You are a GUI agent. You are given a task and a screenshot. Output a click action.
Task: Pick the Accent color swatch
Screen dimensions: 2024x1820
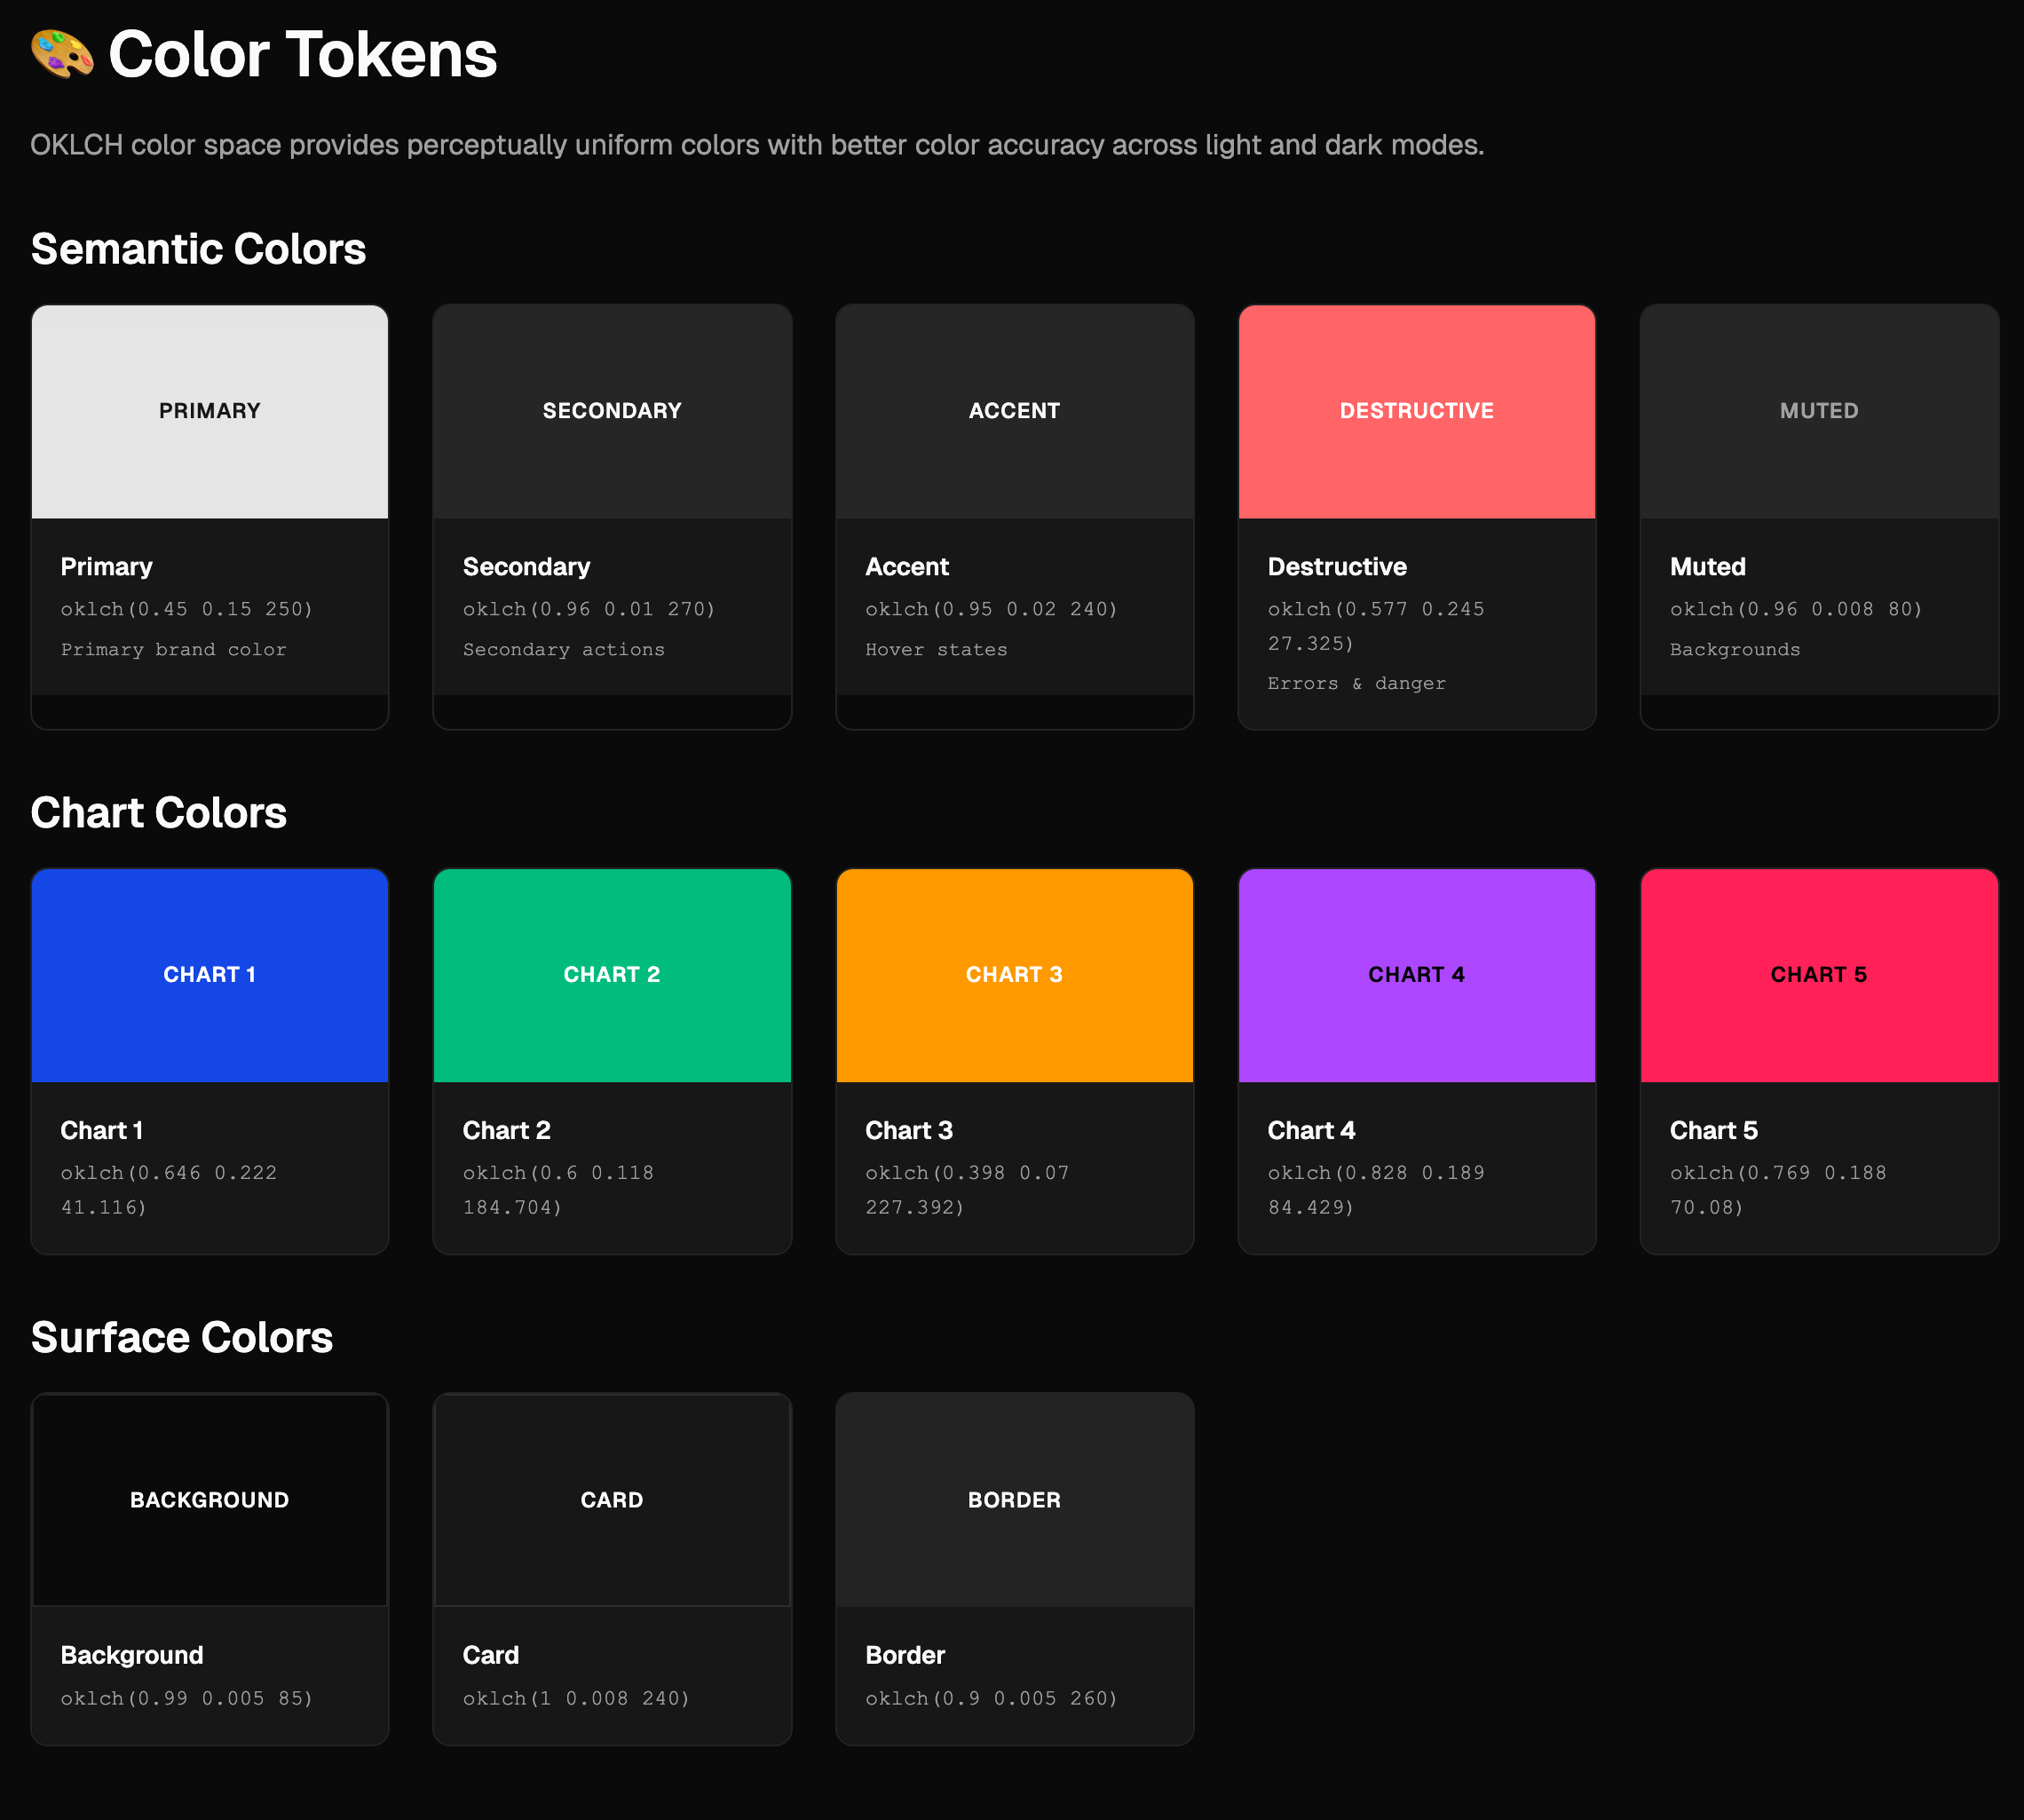coord(1014,411)
